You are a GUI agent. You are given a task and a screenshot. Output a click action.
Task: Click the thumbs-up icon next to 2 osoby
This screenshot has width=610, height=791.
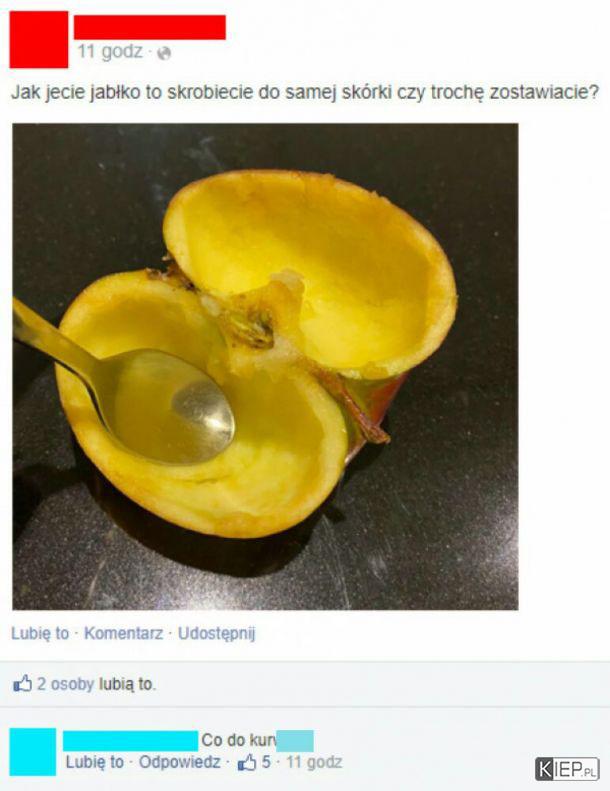(22, 684)
